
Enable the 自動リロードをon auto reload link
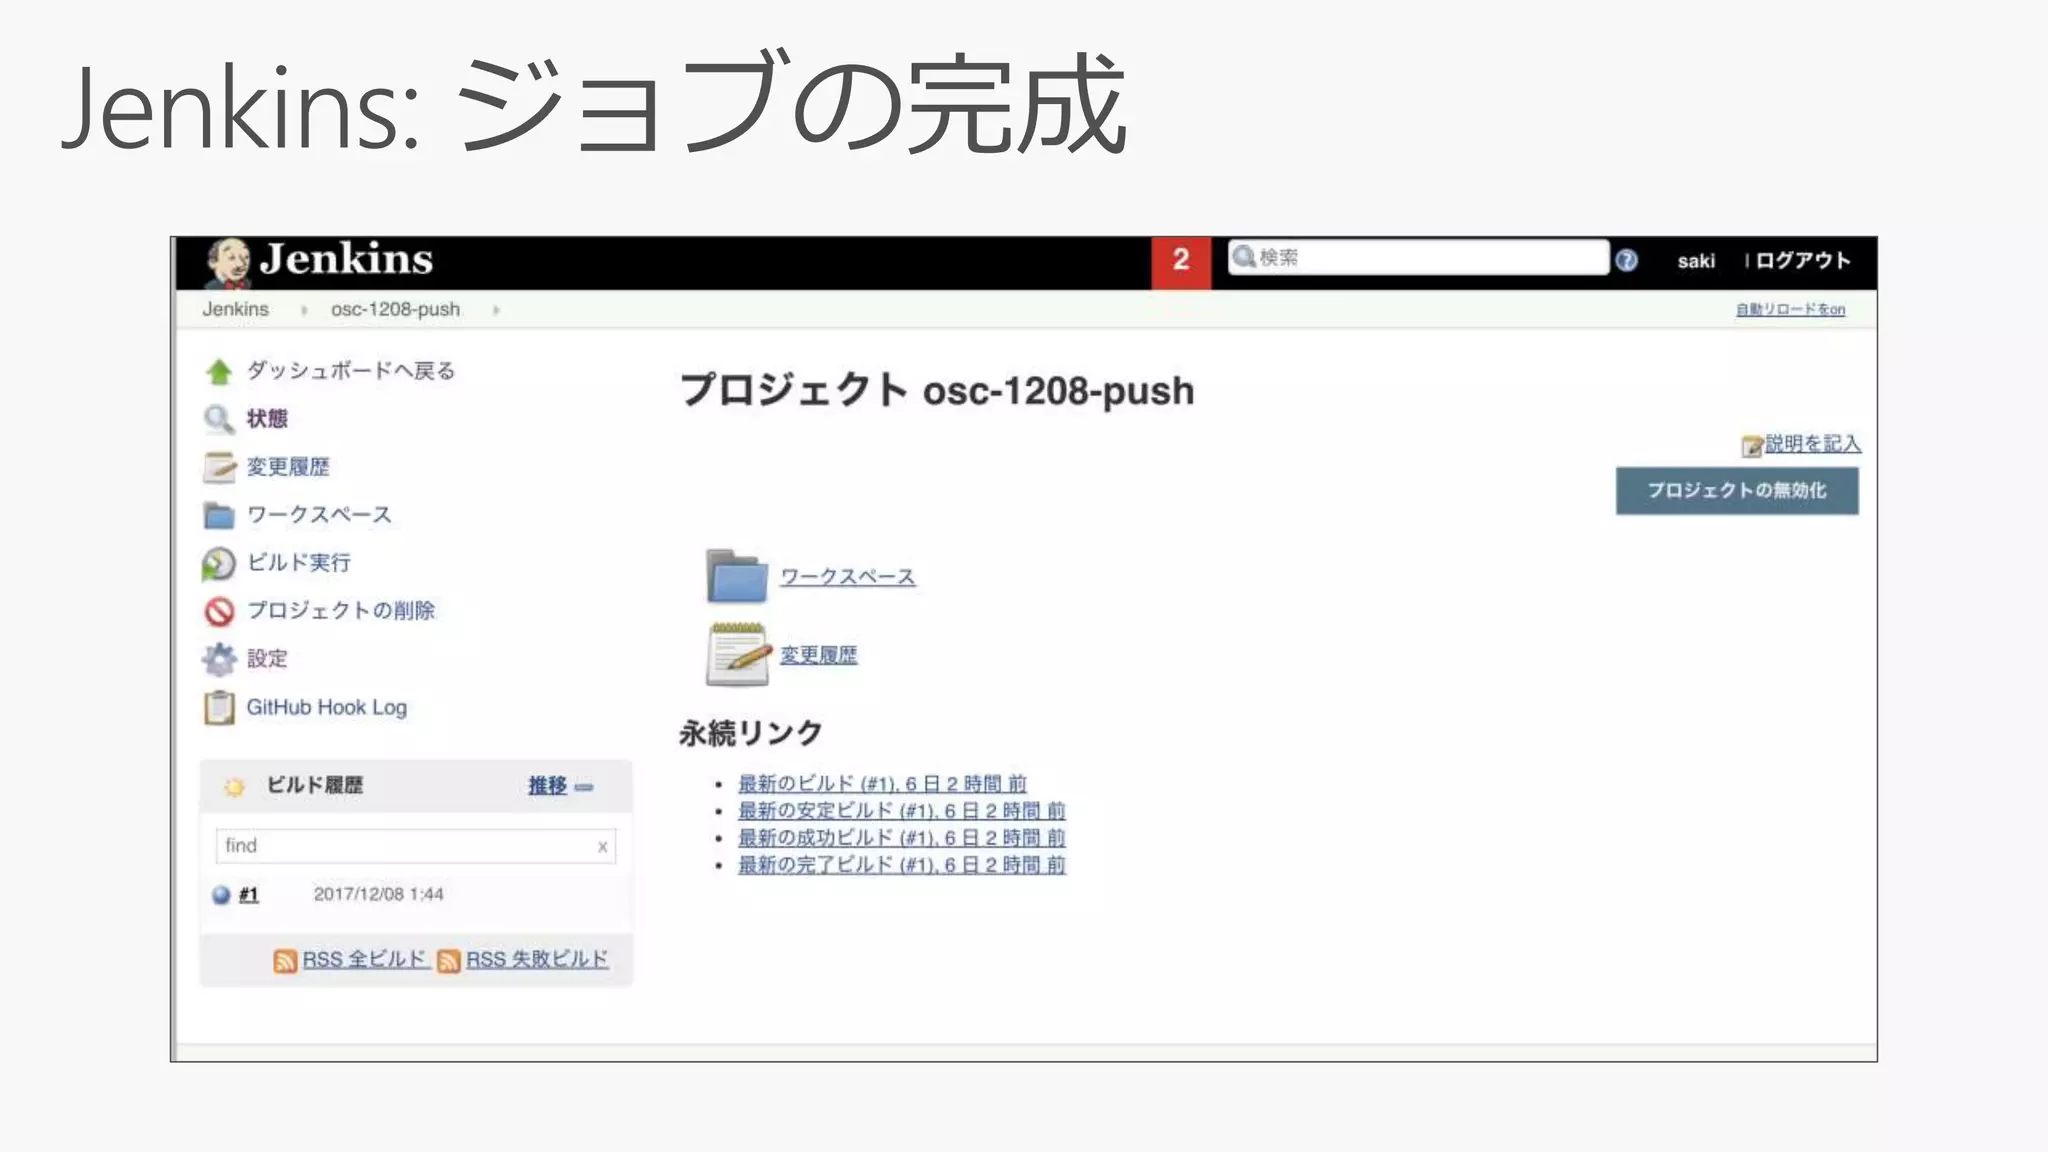pos(1790,309)
